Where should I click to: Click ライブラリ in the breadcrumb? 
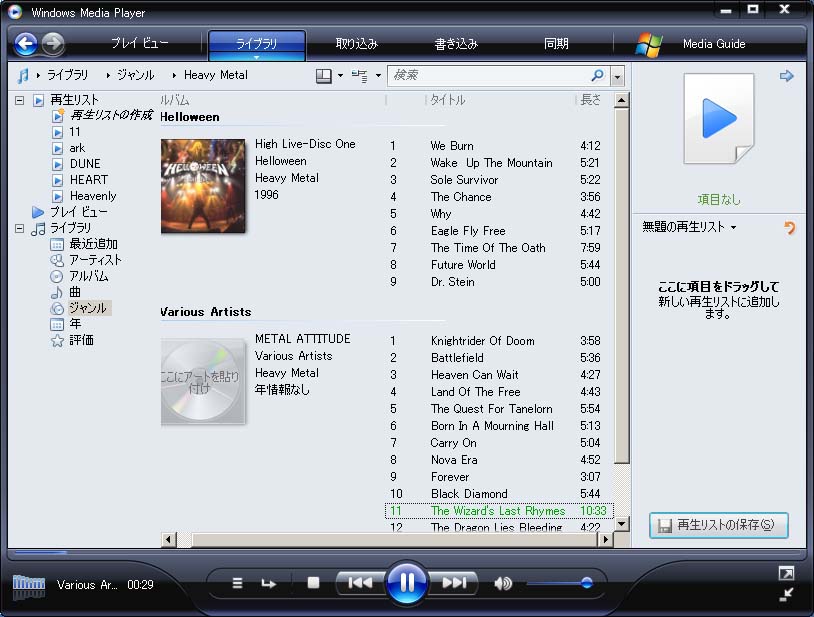pos(67,75)
